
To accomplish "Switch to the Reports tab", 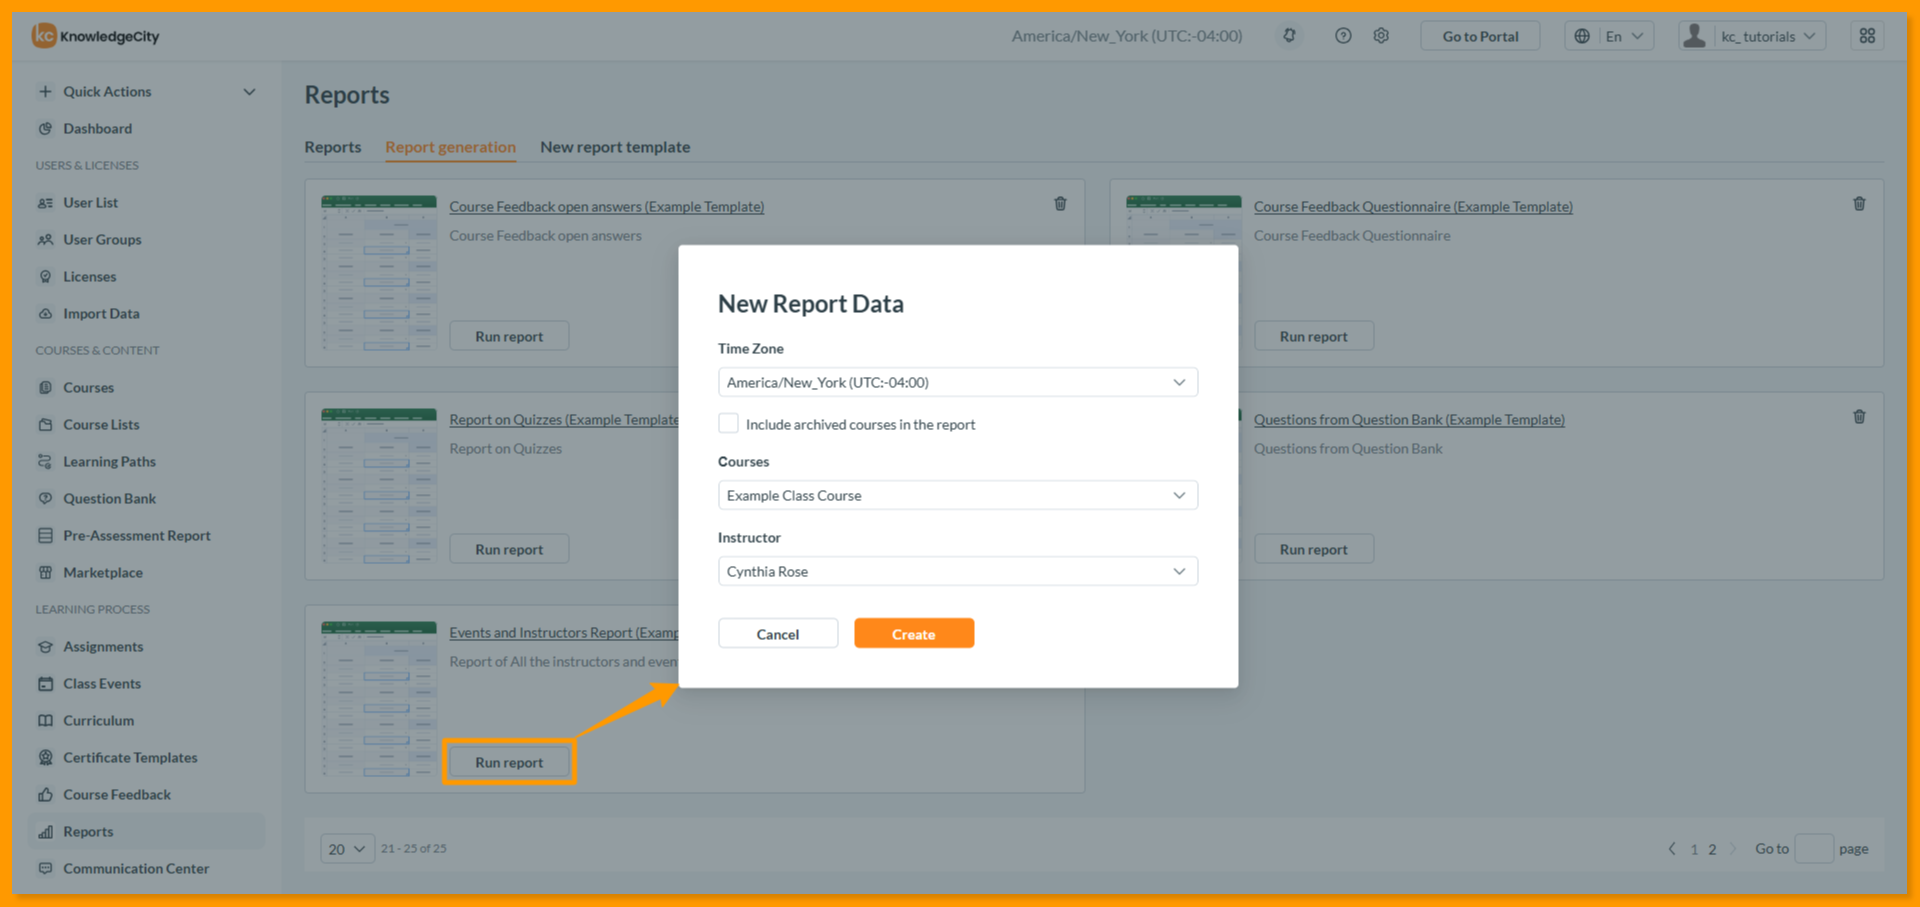I will point(333,147).
